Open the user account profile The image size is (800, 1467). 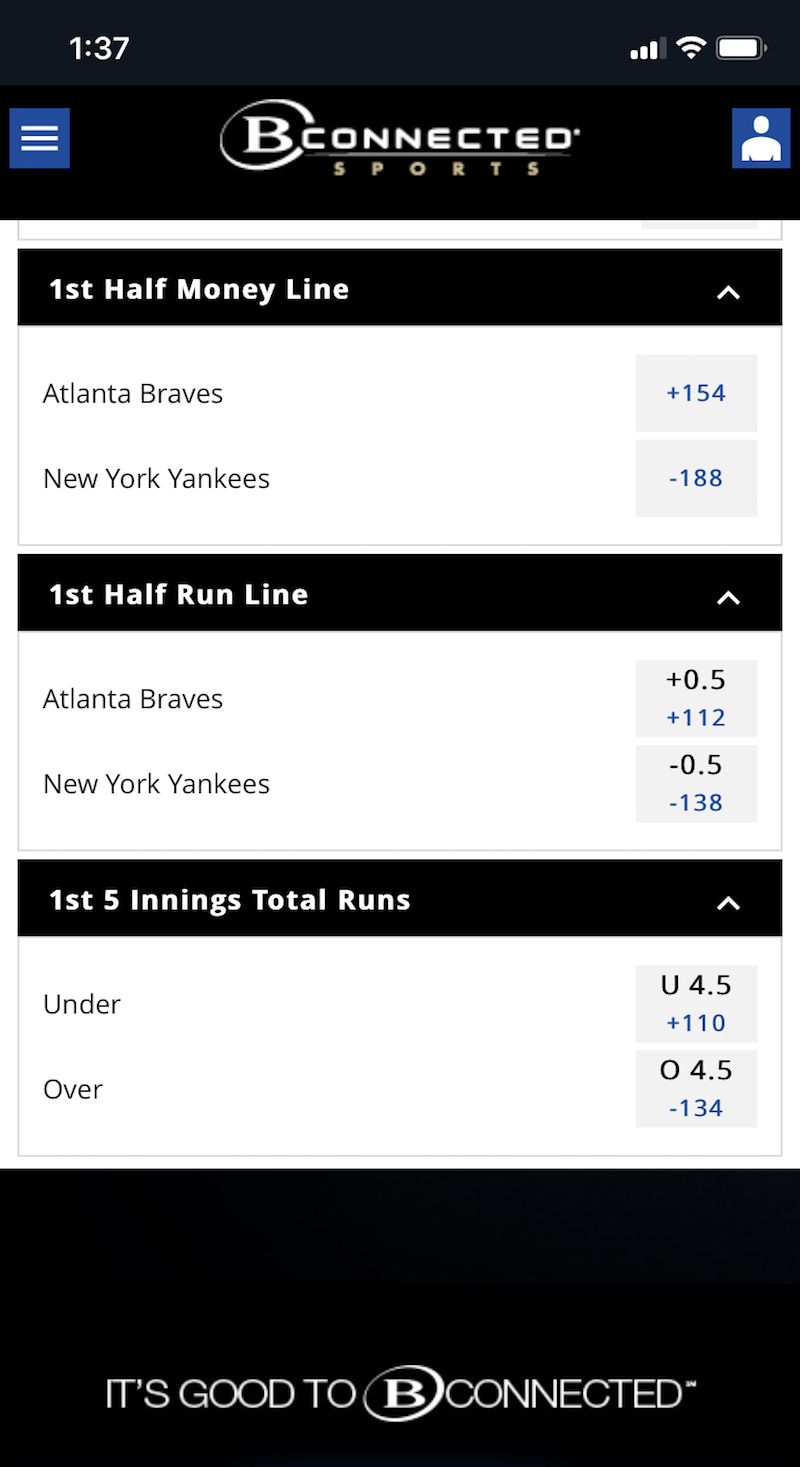coord(761,138)
